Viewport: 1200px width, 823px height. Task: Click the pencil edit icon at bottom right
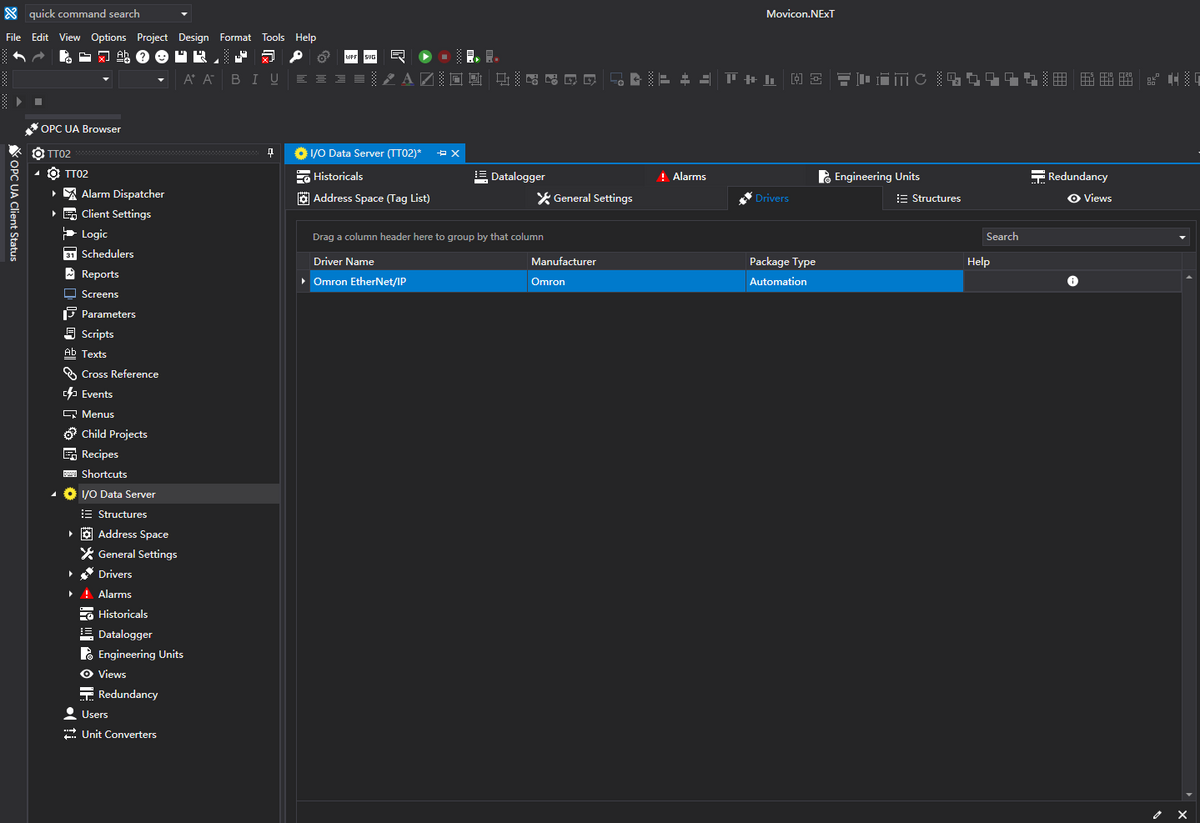click(x=1157, y=815)
